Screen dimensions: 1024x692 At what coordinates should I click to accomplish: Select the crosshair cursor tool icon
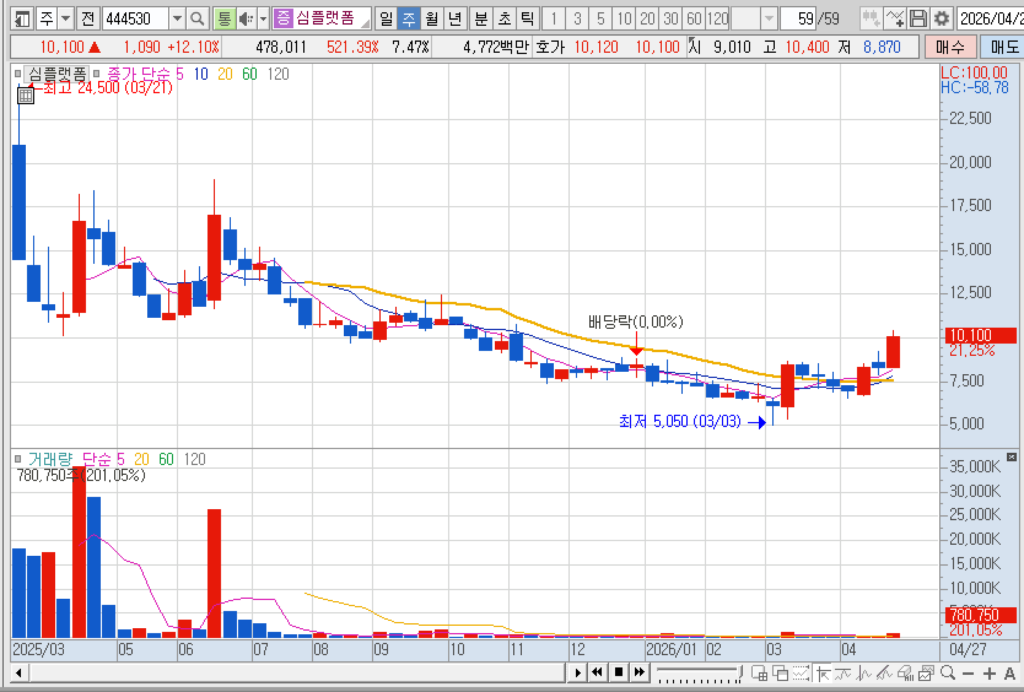(822, 672)
